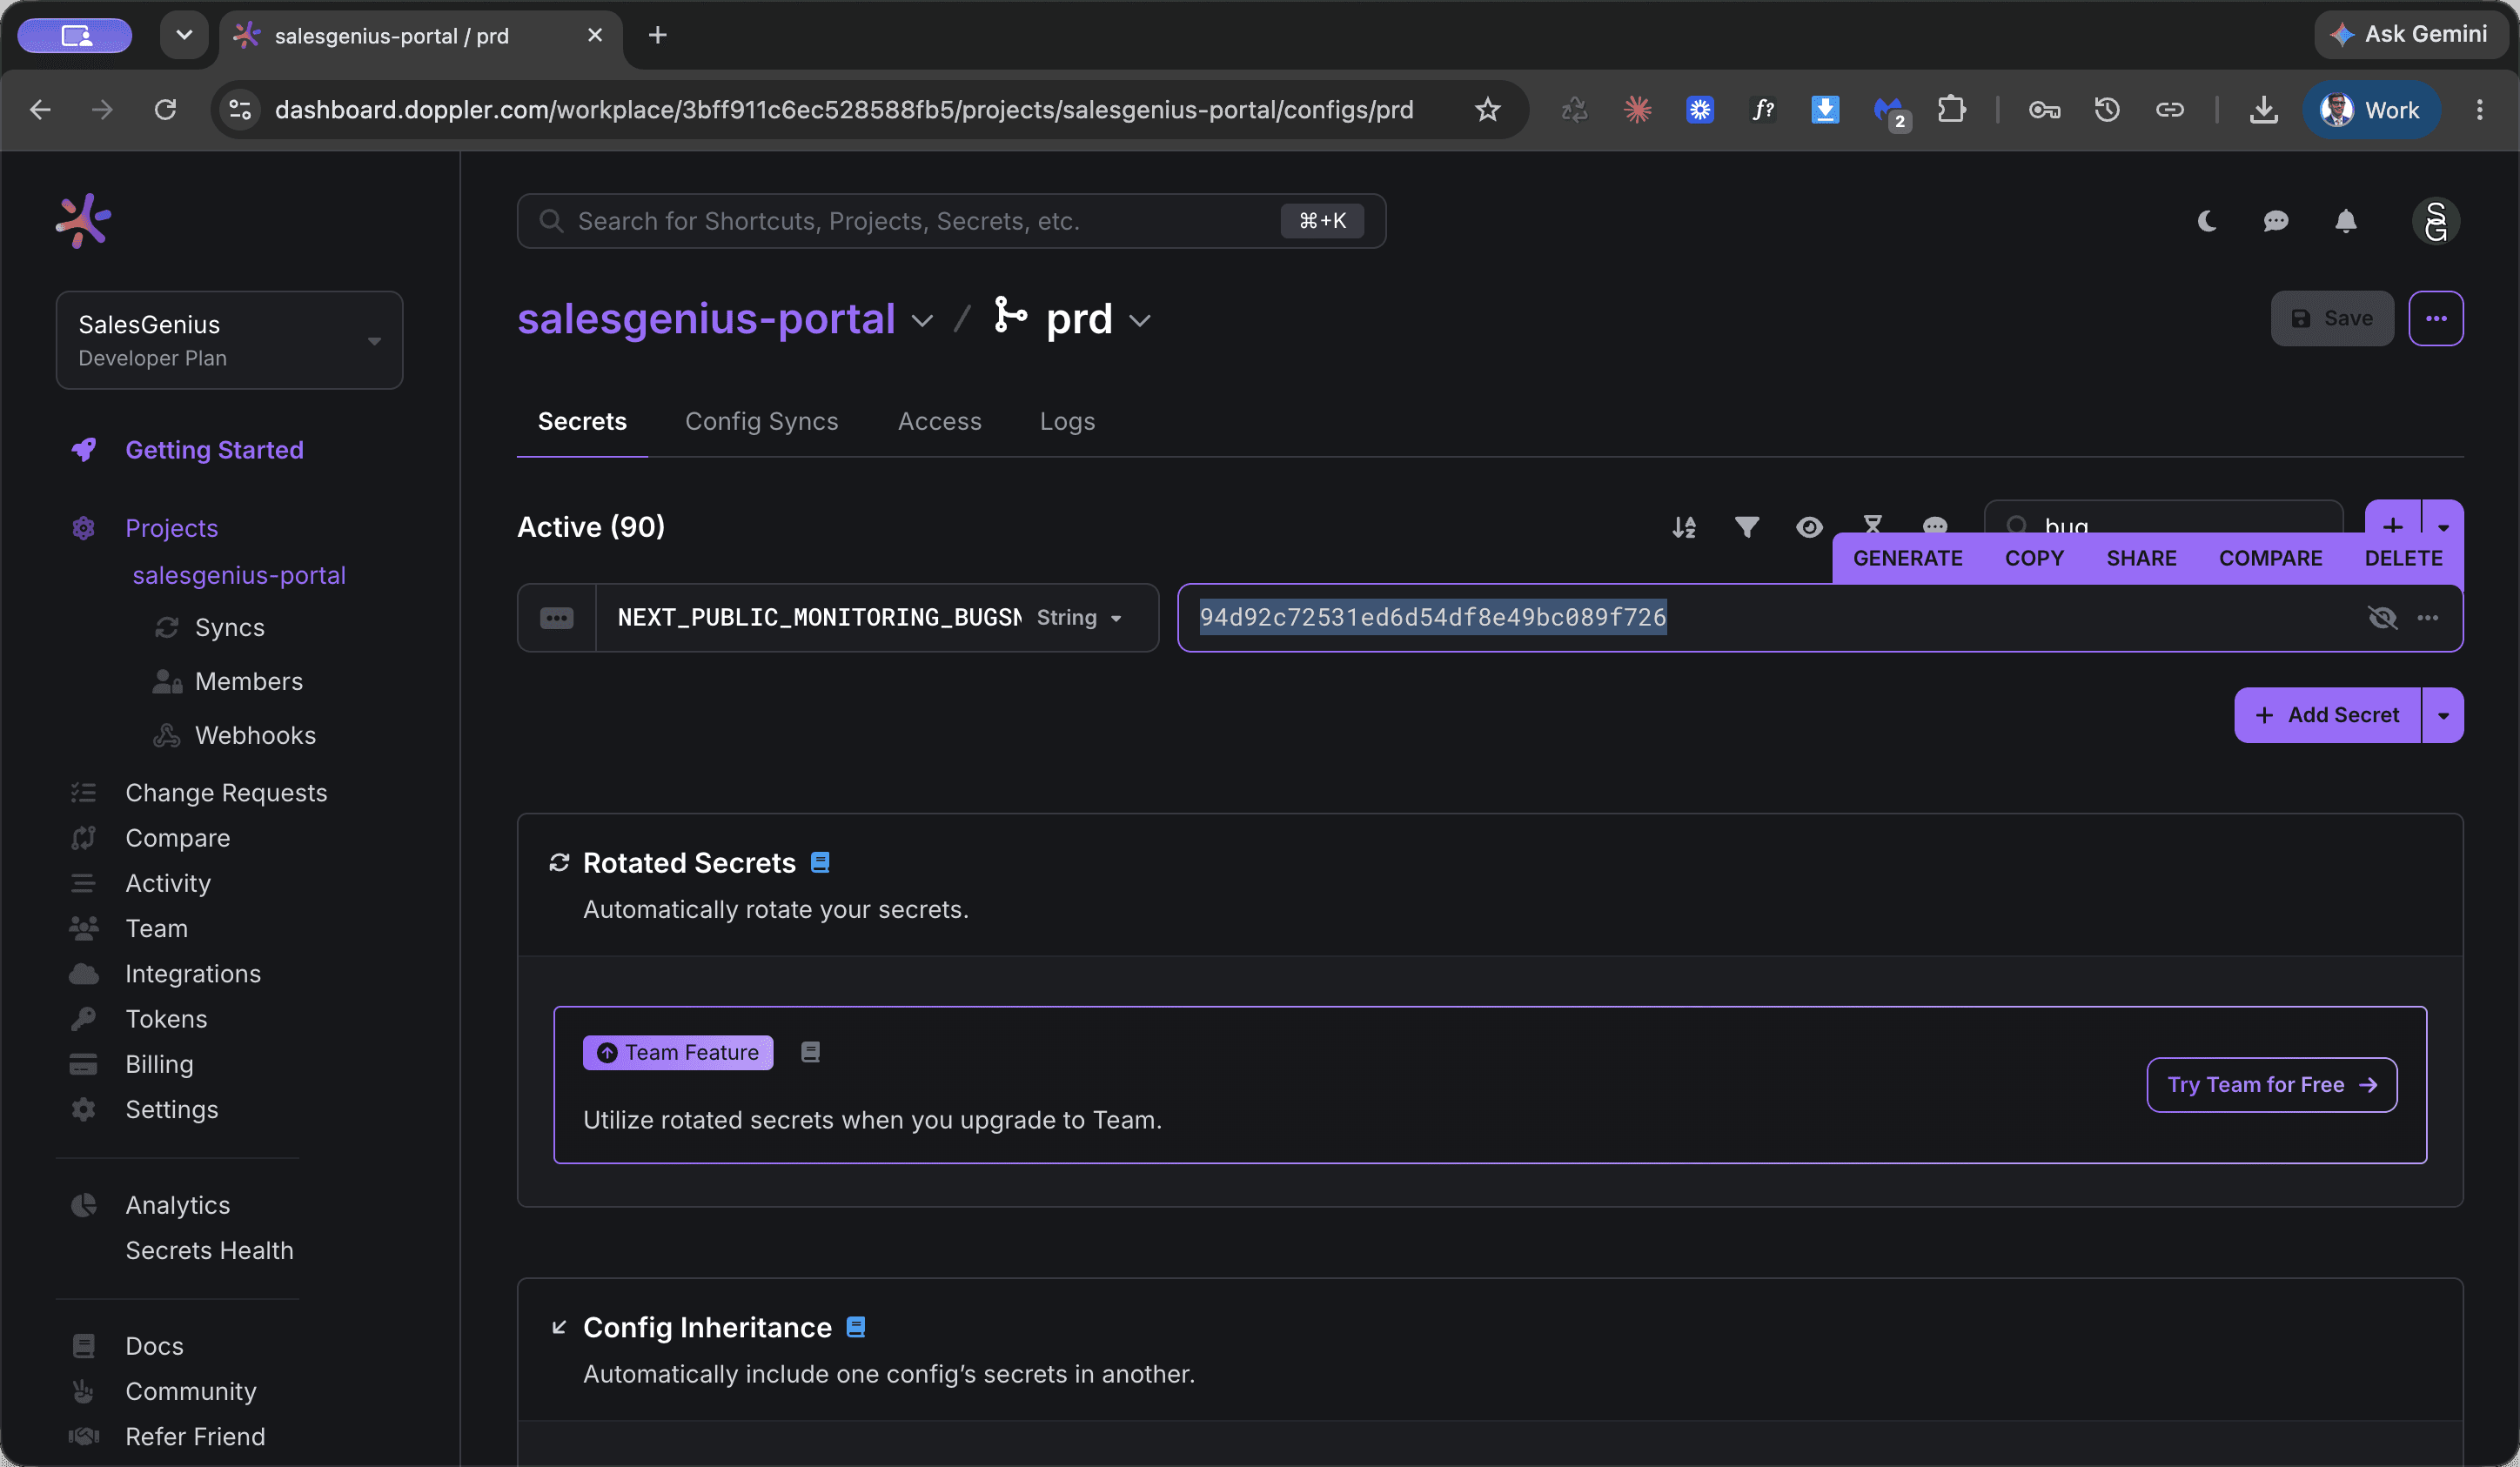This screenshot has height=1467, width=2520.
Task: Open the password manager key icon
Action: [2045, 109]
